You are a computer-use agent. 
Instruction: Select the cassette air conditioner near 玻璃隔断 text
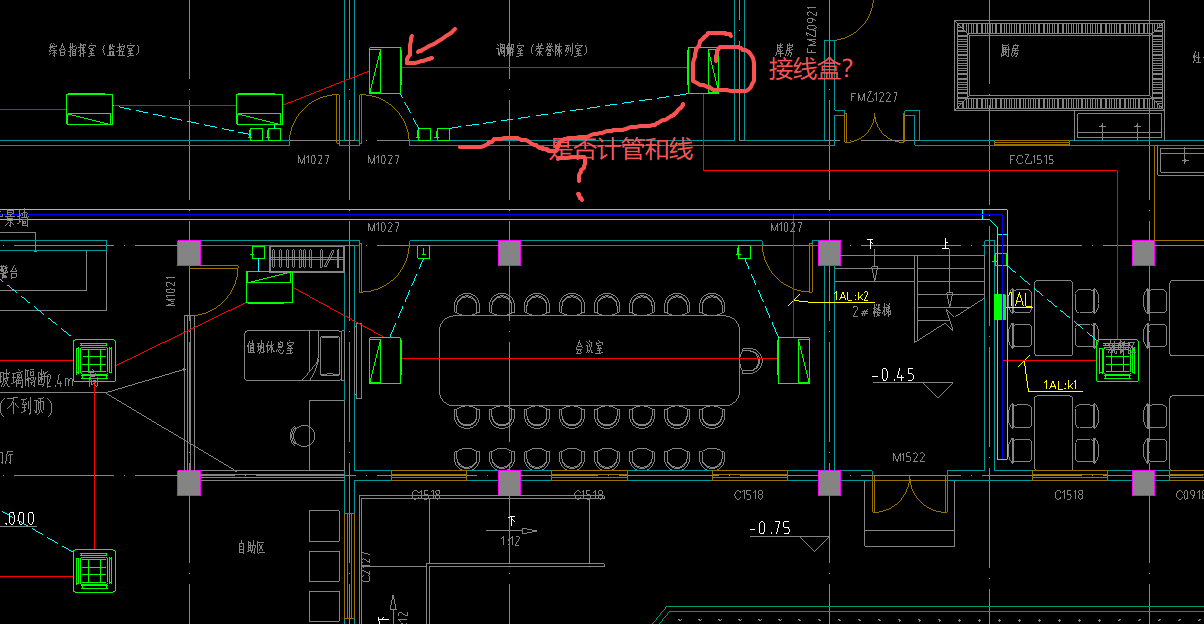point(94,360)
